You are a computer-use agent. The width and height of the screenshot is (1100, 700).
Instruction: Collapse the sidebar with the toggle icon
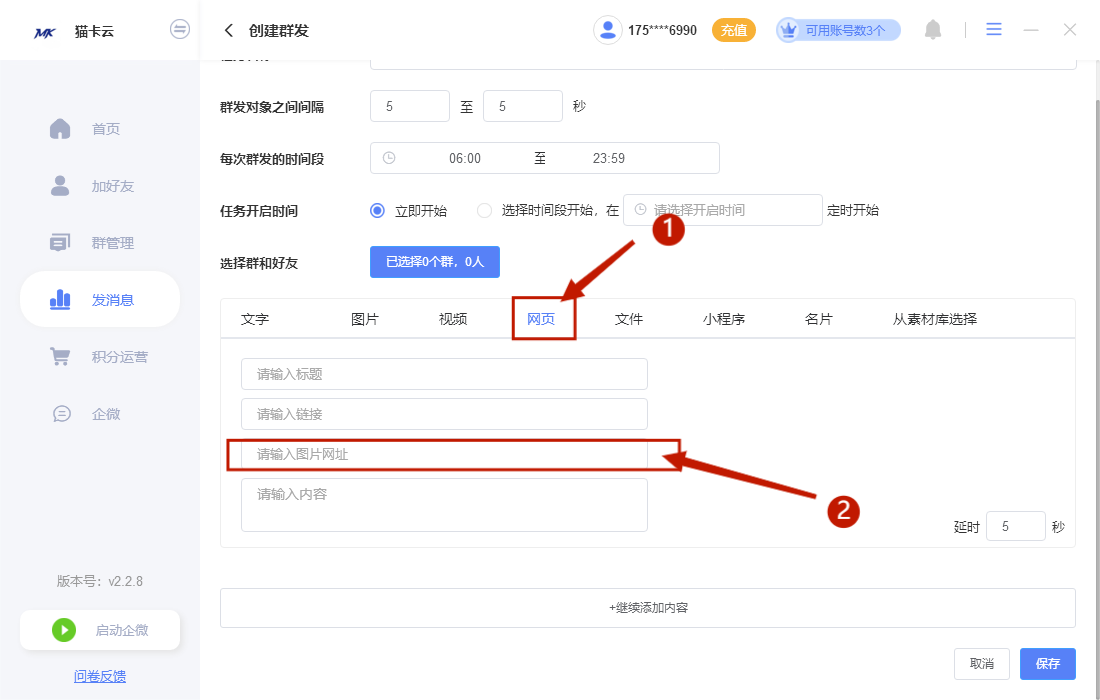click(180, 29)
